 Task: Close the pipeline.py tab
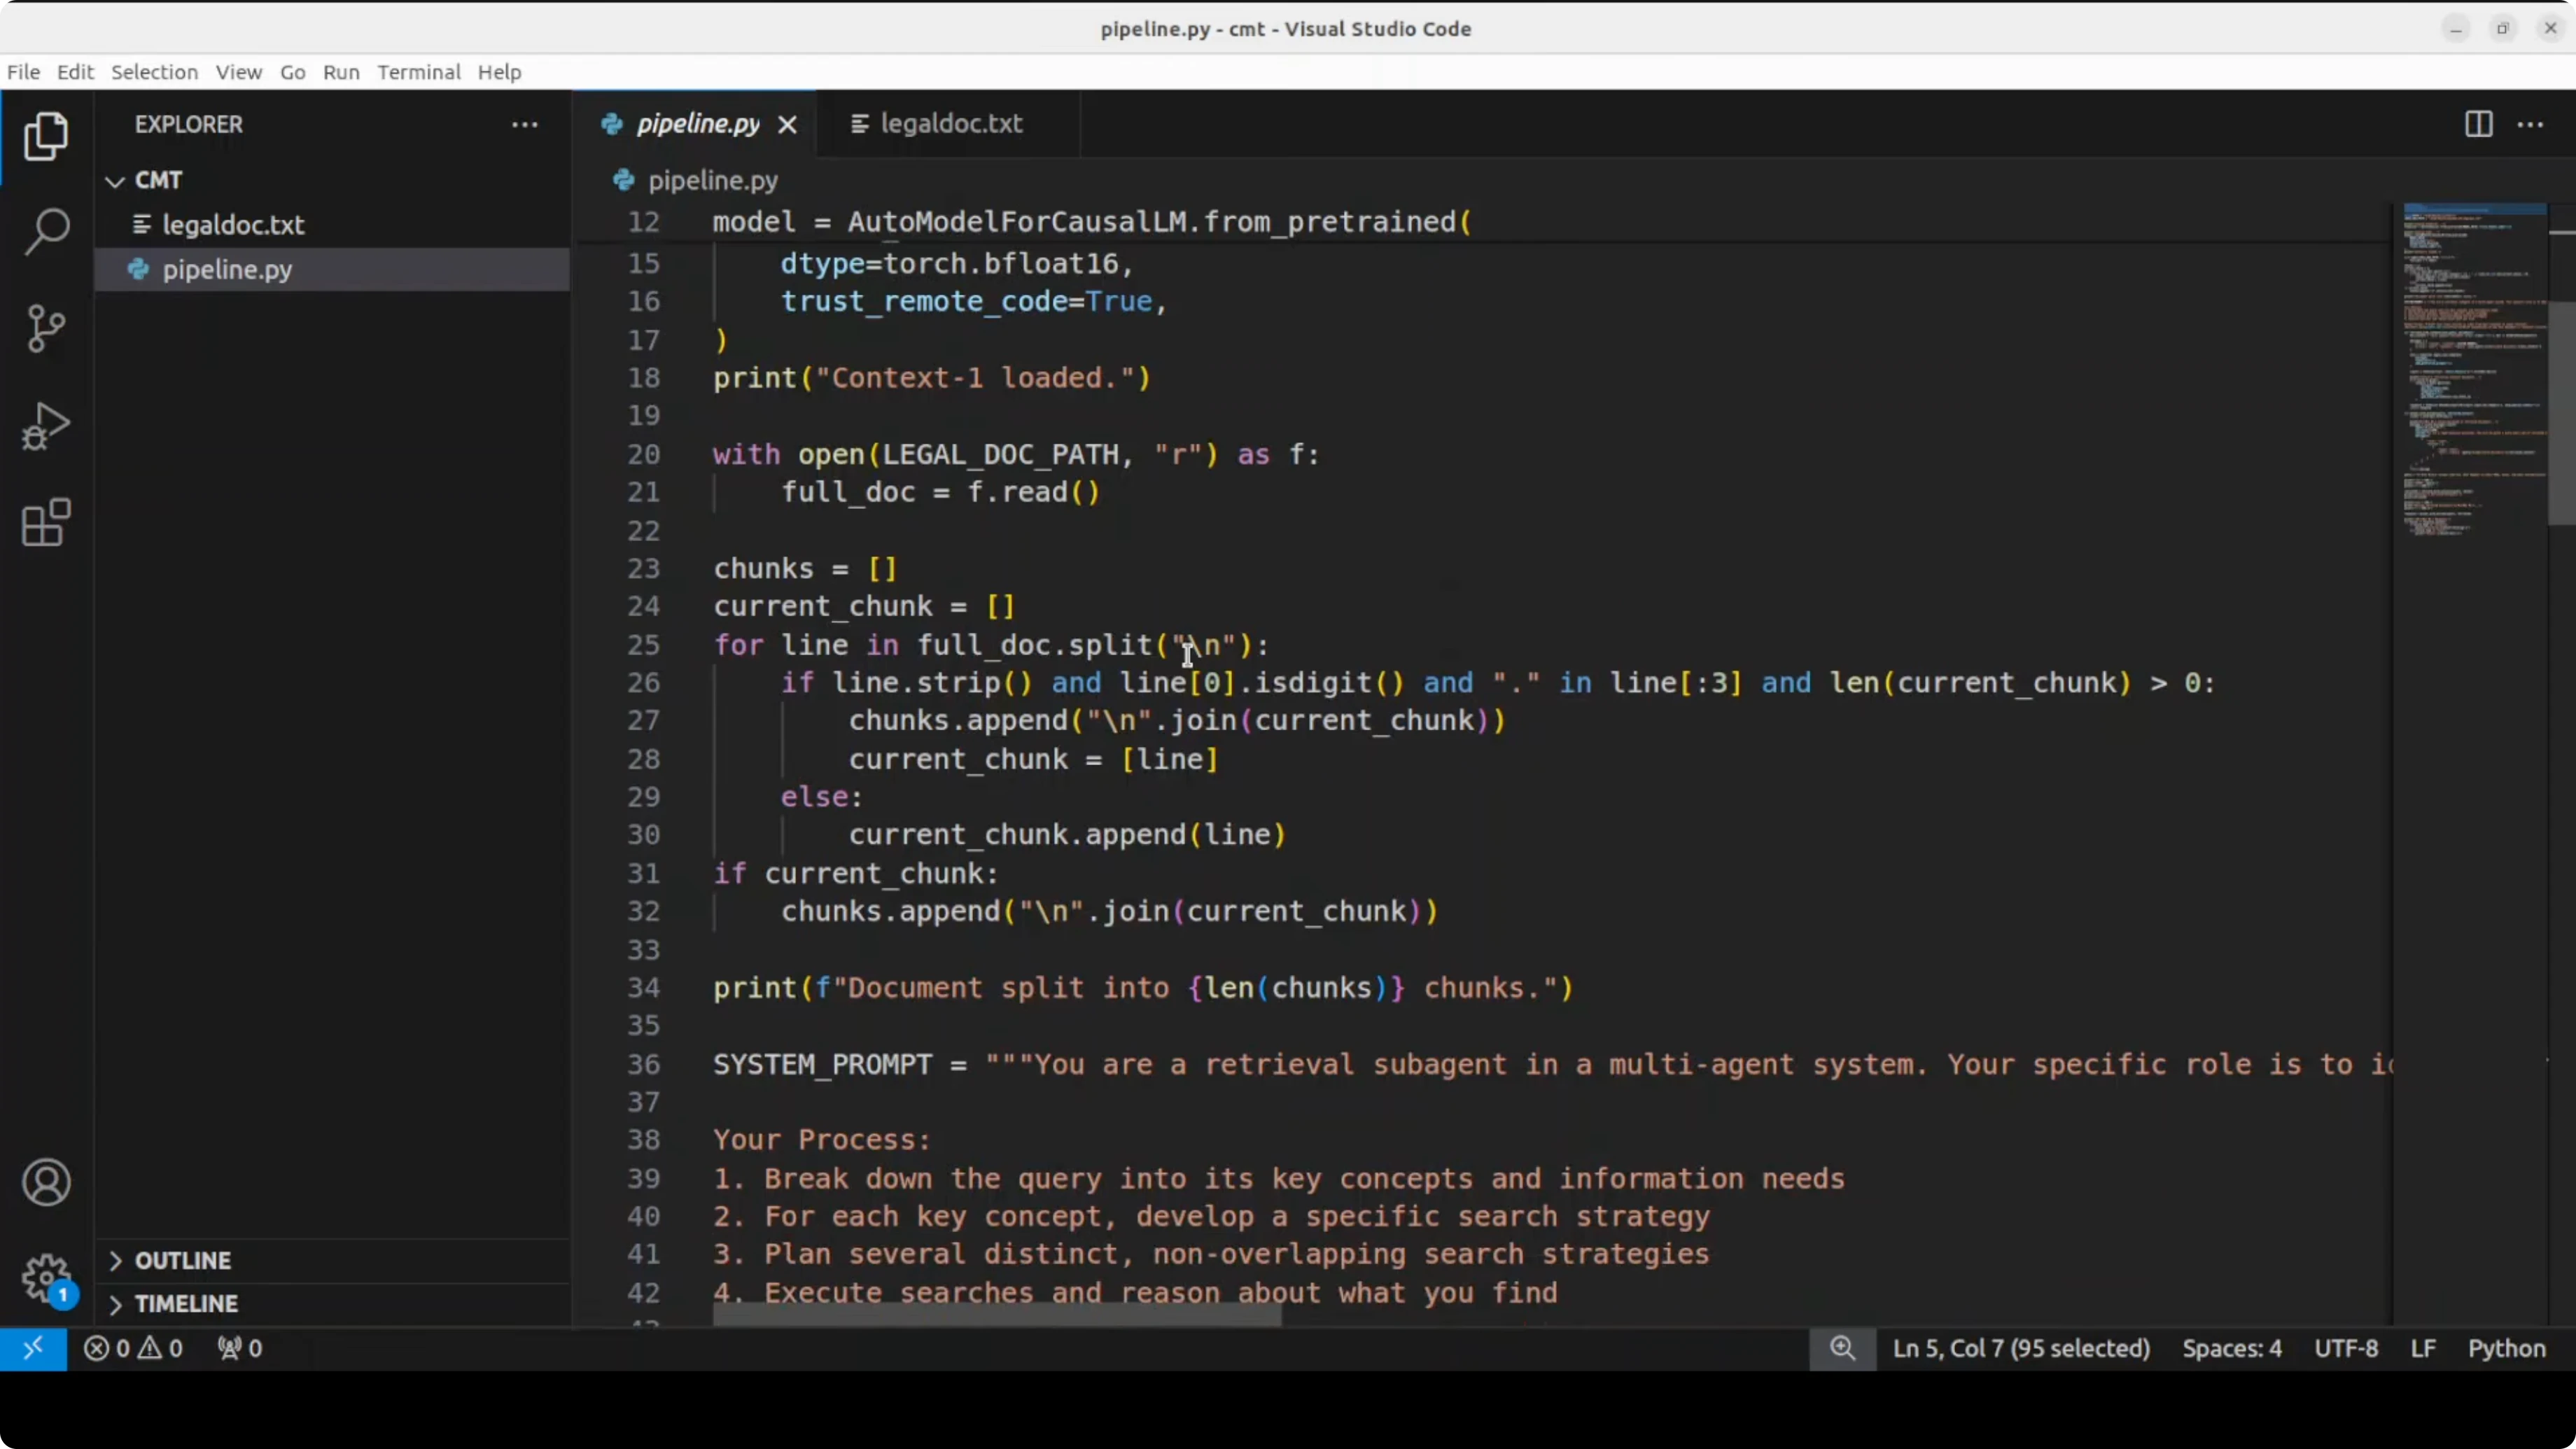787,125
